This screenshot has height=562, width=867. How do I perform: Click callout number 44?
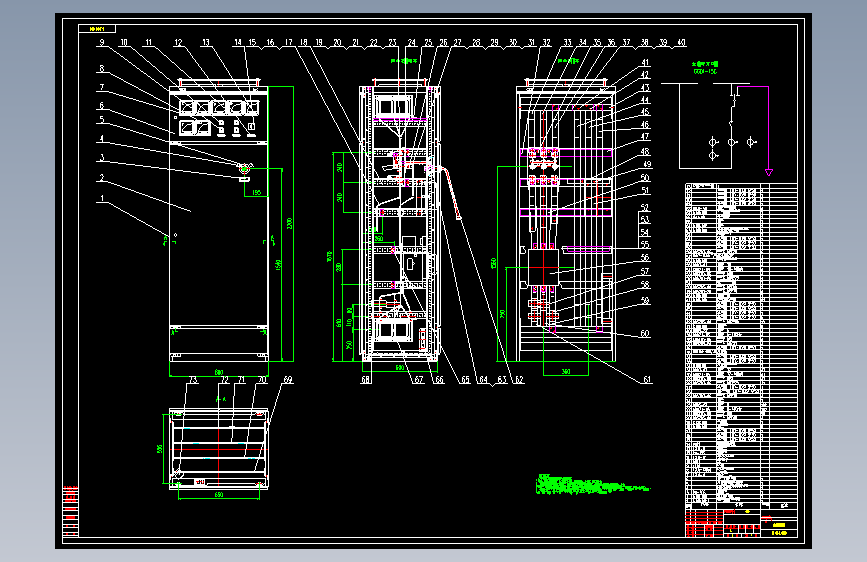(645, 100)
